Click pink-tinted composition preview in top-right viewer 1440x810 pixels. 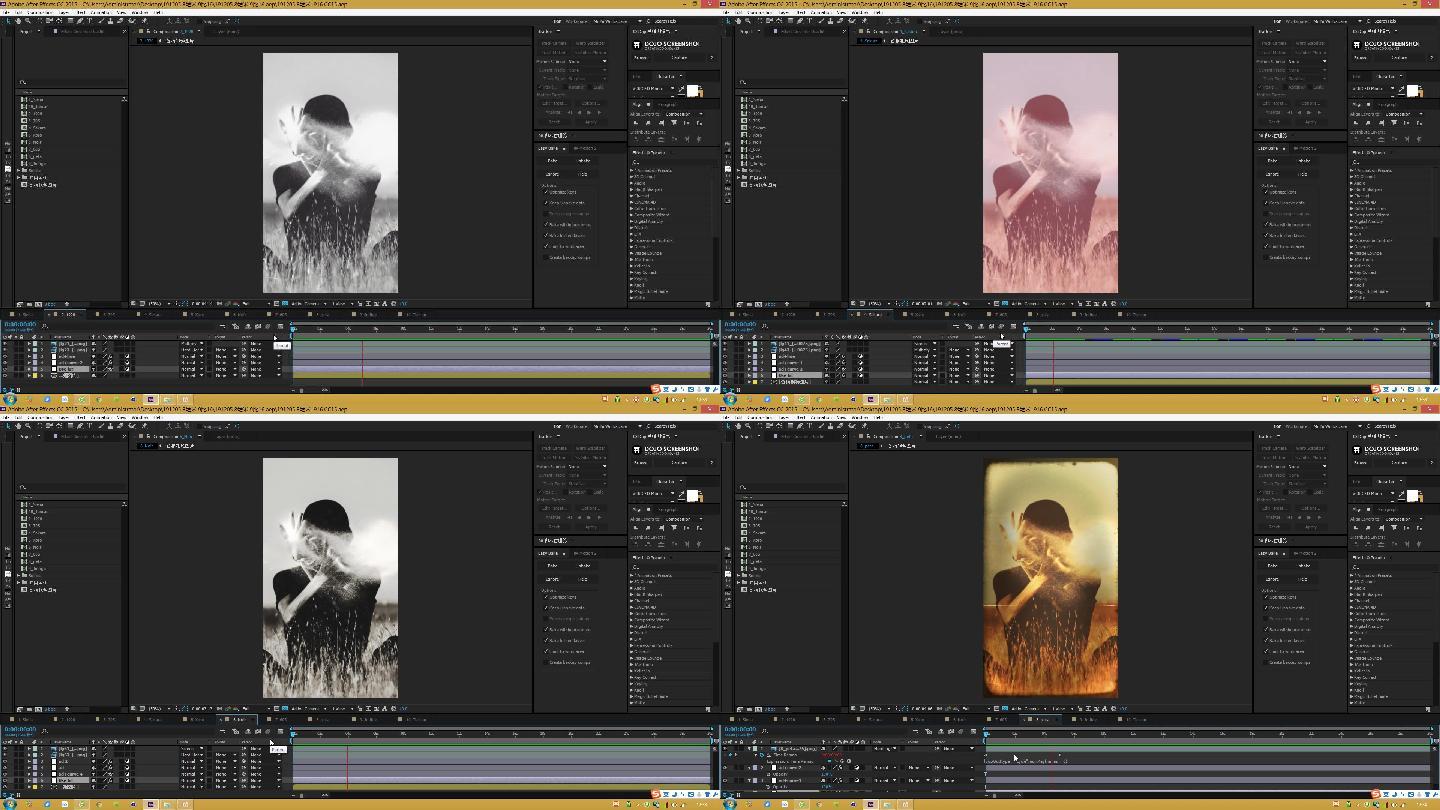point(1050,173)
